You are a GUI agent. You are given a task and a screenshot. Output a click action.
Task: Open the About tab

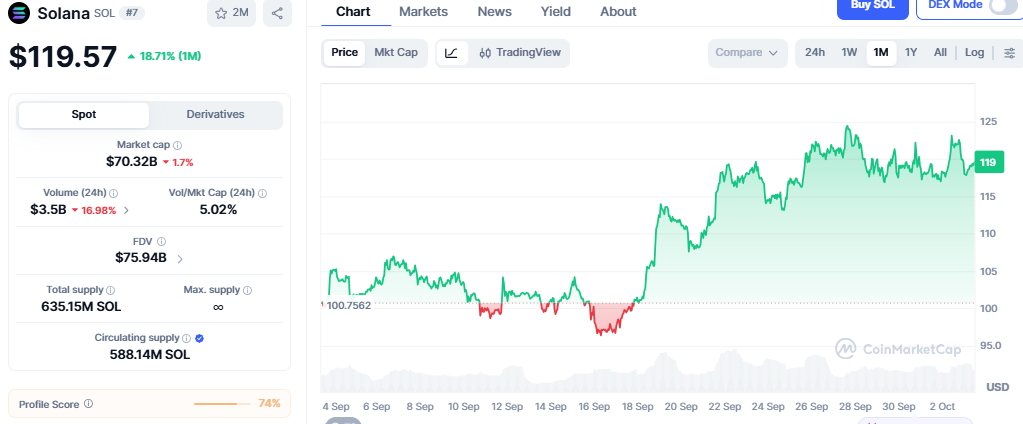(x=618, y=12)
